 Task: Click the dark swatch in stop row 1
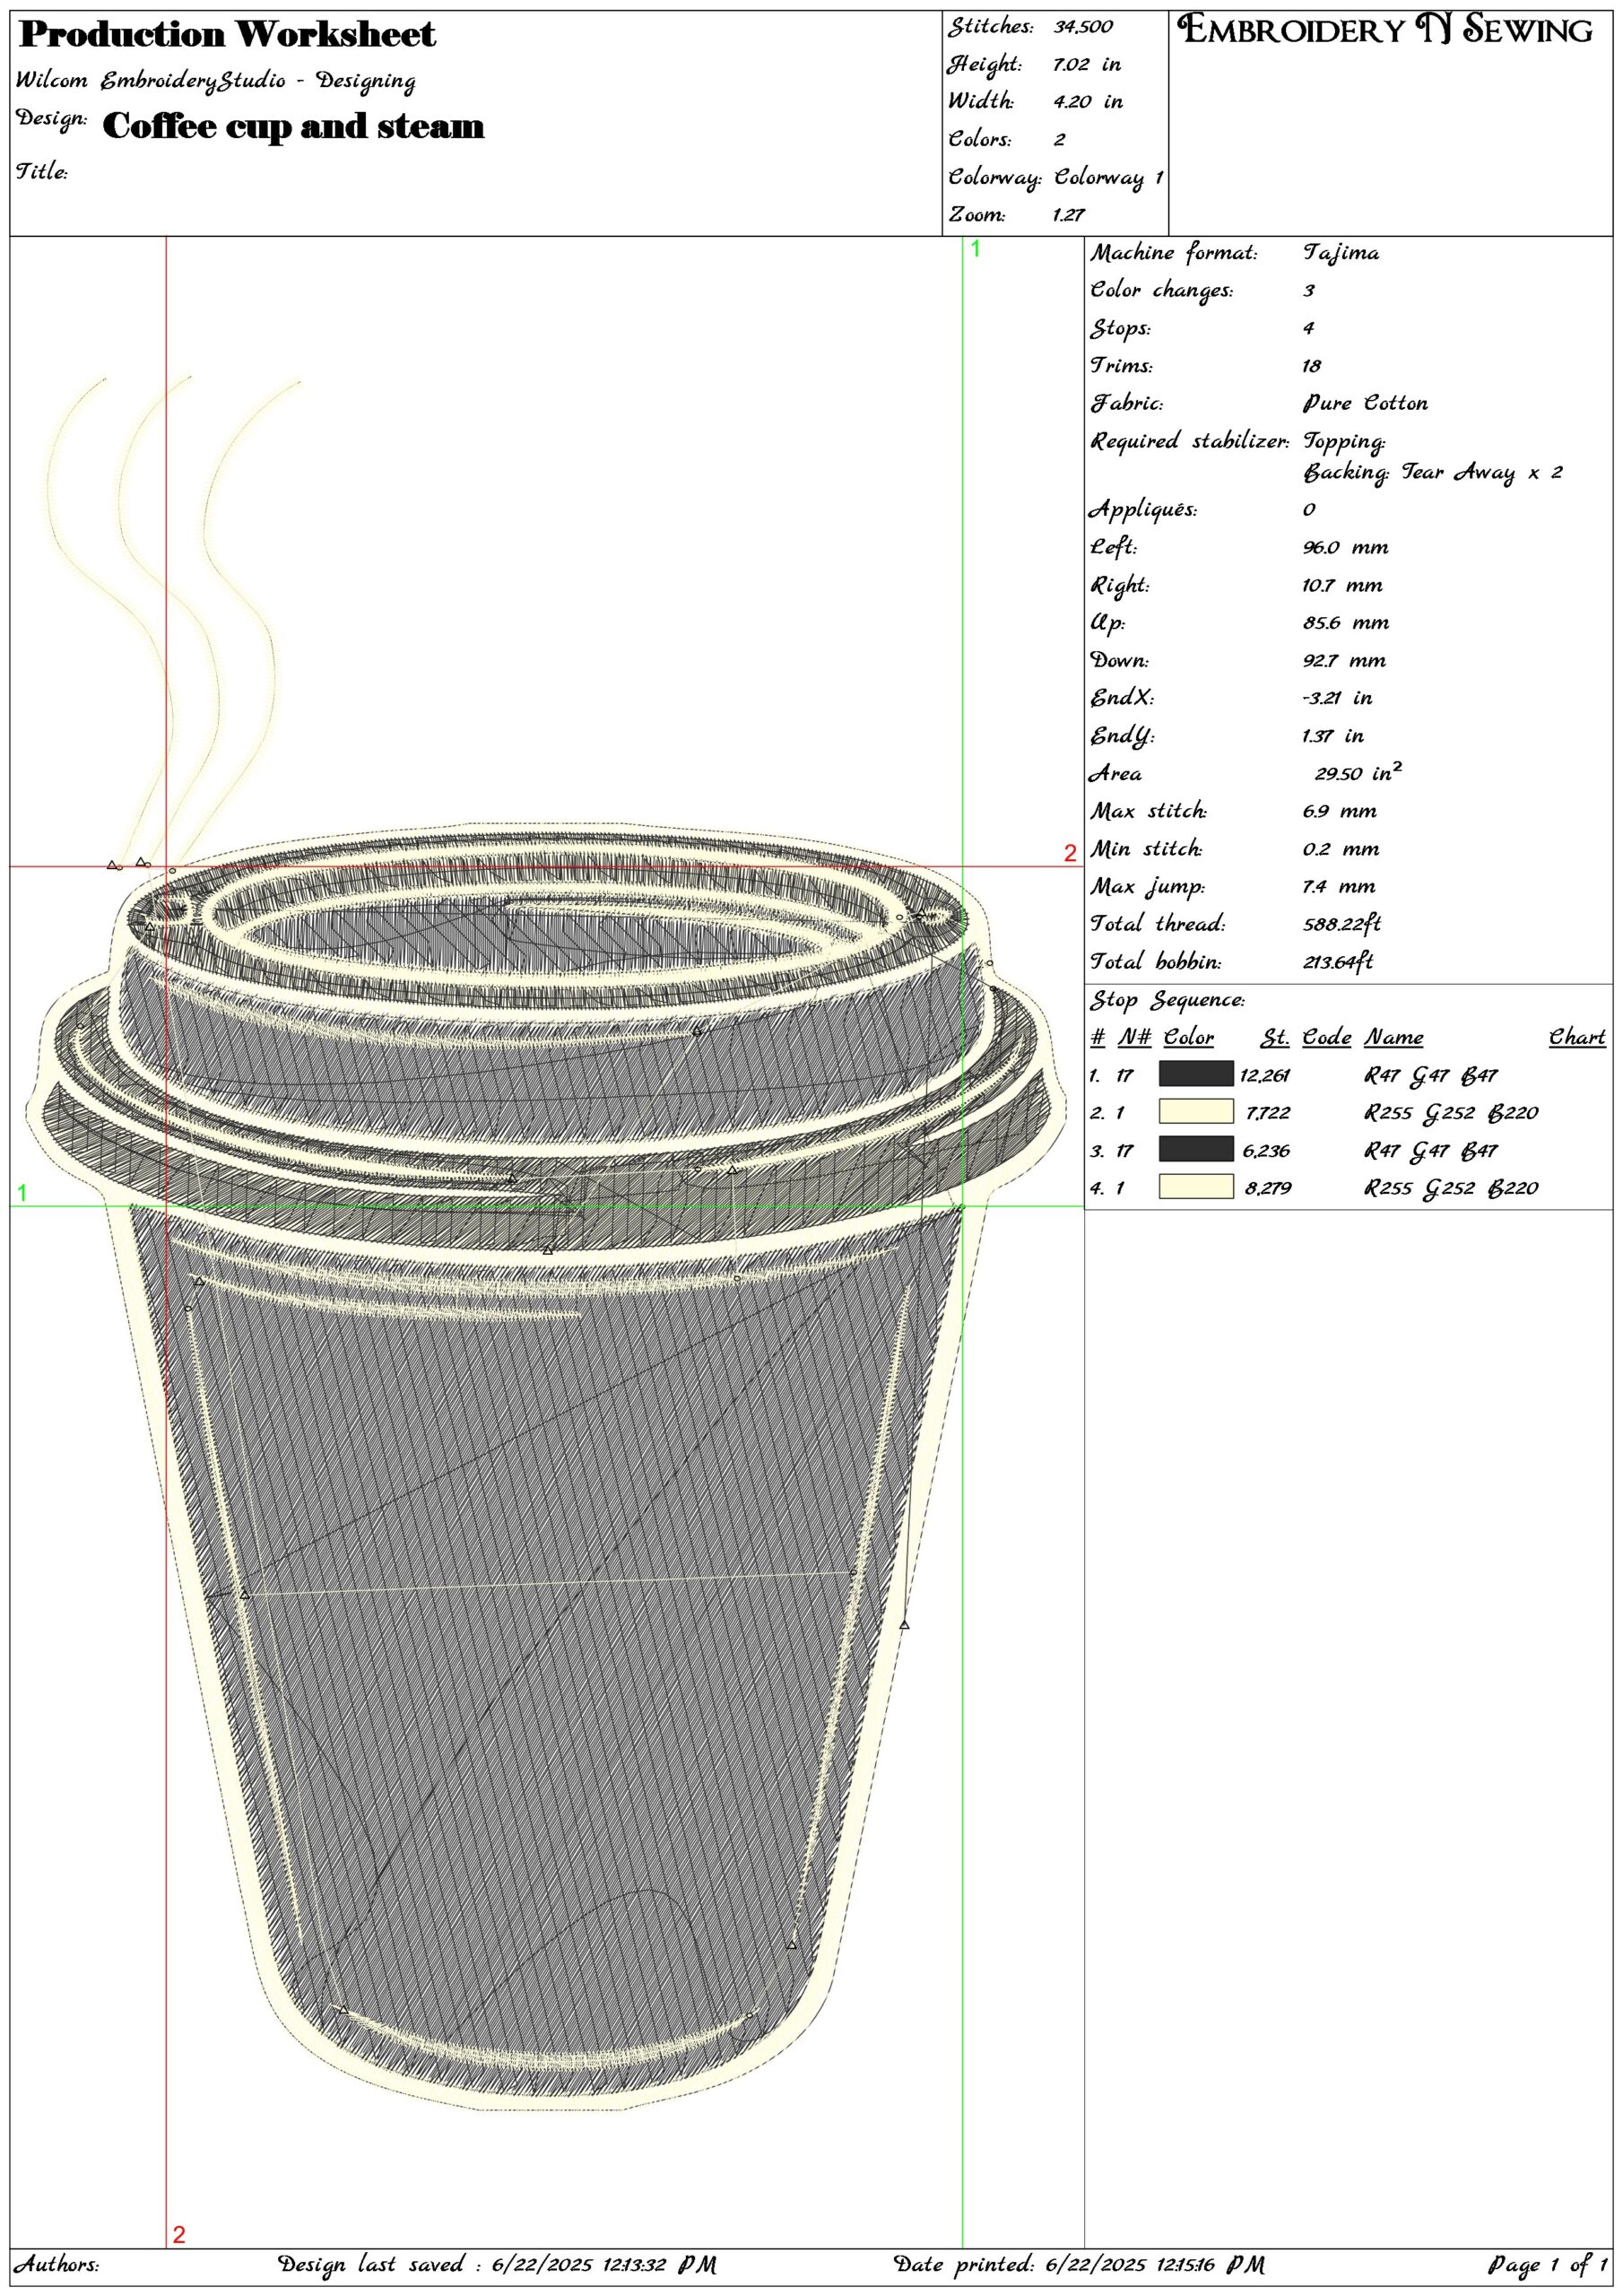tap(1195, 1074)
